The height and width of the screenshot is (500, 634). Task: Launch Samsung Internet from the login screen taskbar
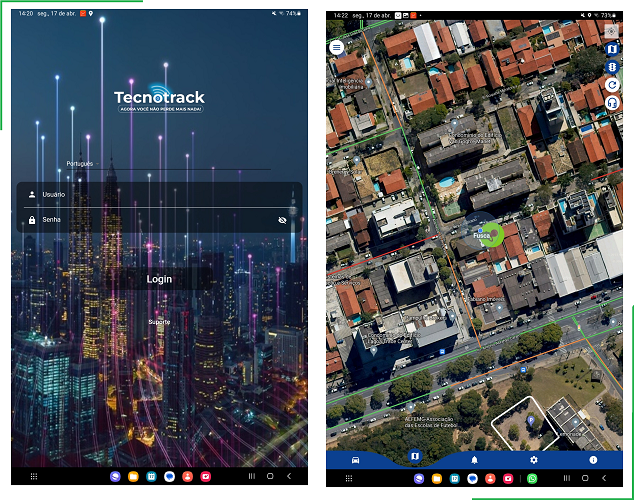(115, 477)
